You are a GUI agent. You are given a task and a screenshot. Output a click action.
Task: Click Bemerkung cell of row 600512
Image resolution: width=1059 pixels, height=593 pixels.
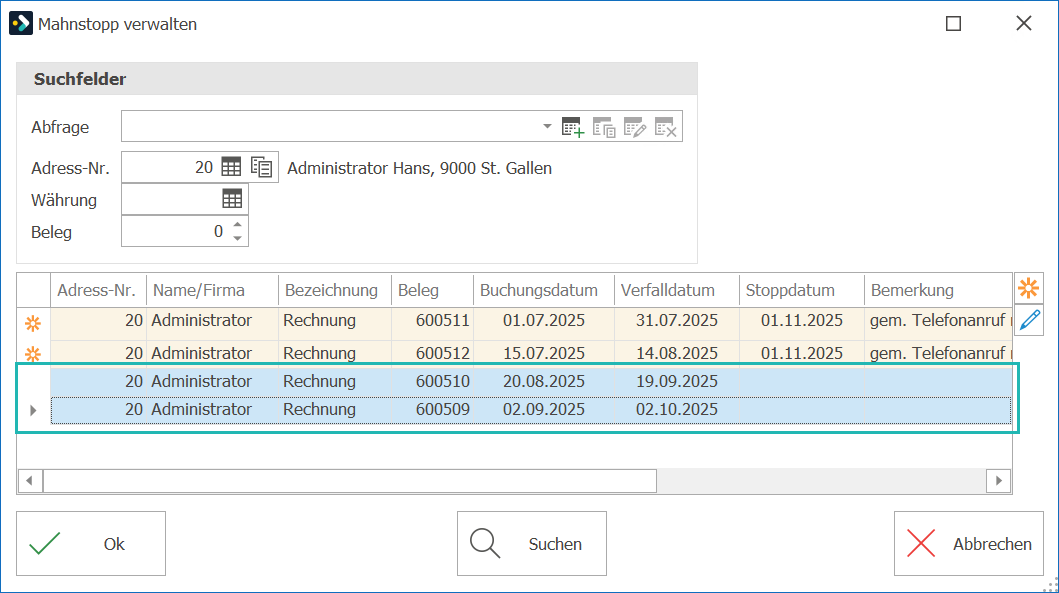(x=938, y=353)
